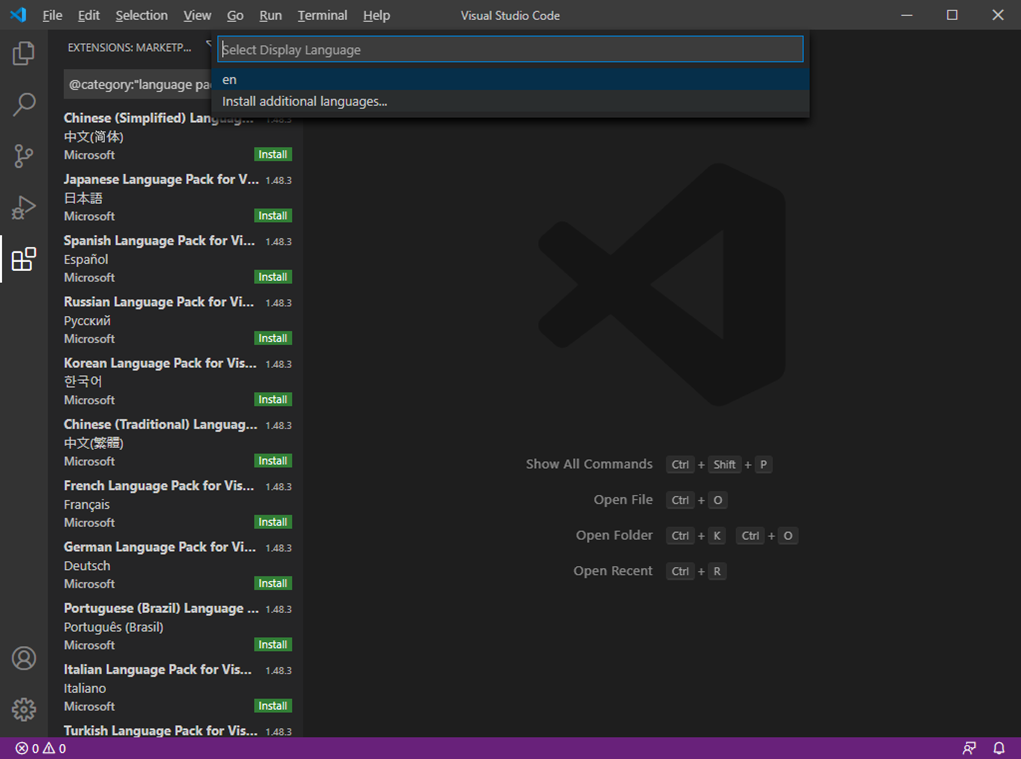Open Japanese Language Pack extension title
Screen dimensions: 1021x759
click(x=161, y=180)
